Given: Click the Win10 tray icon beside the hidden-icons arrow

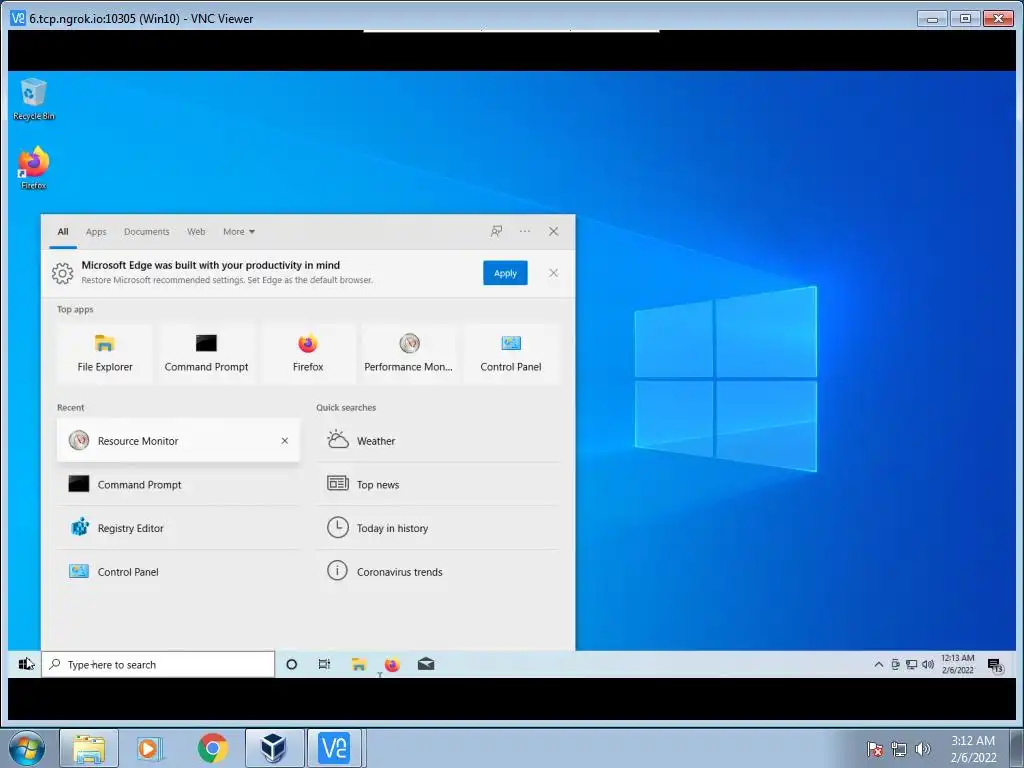Looking at the screenshot, I should [895, 665].
